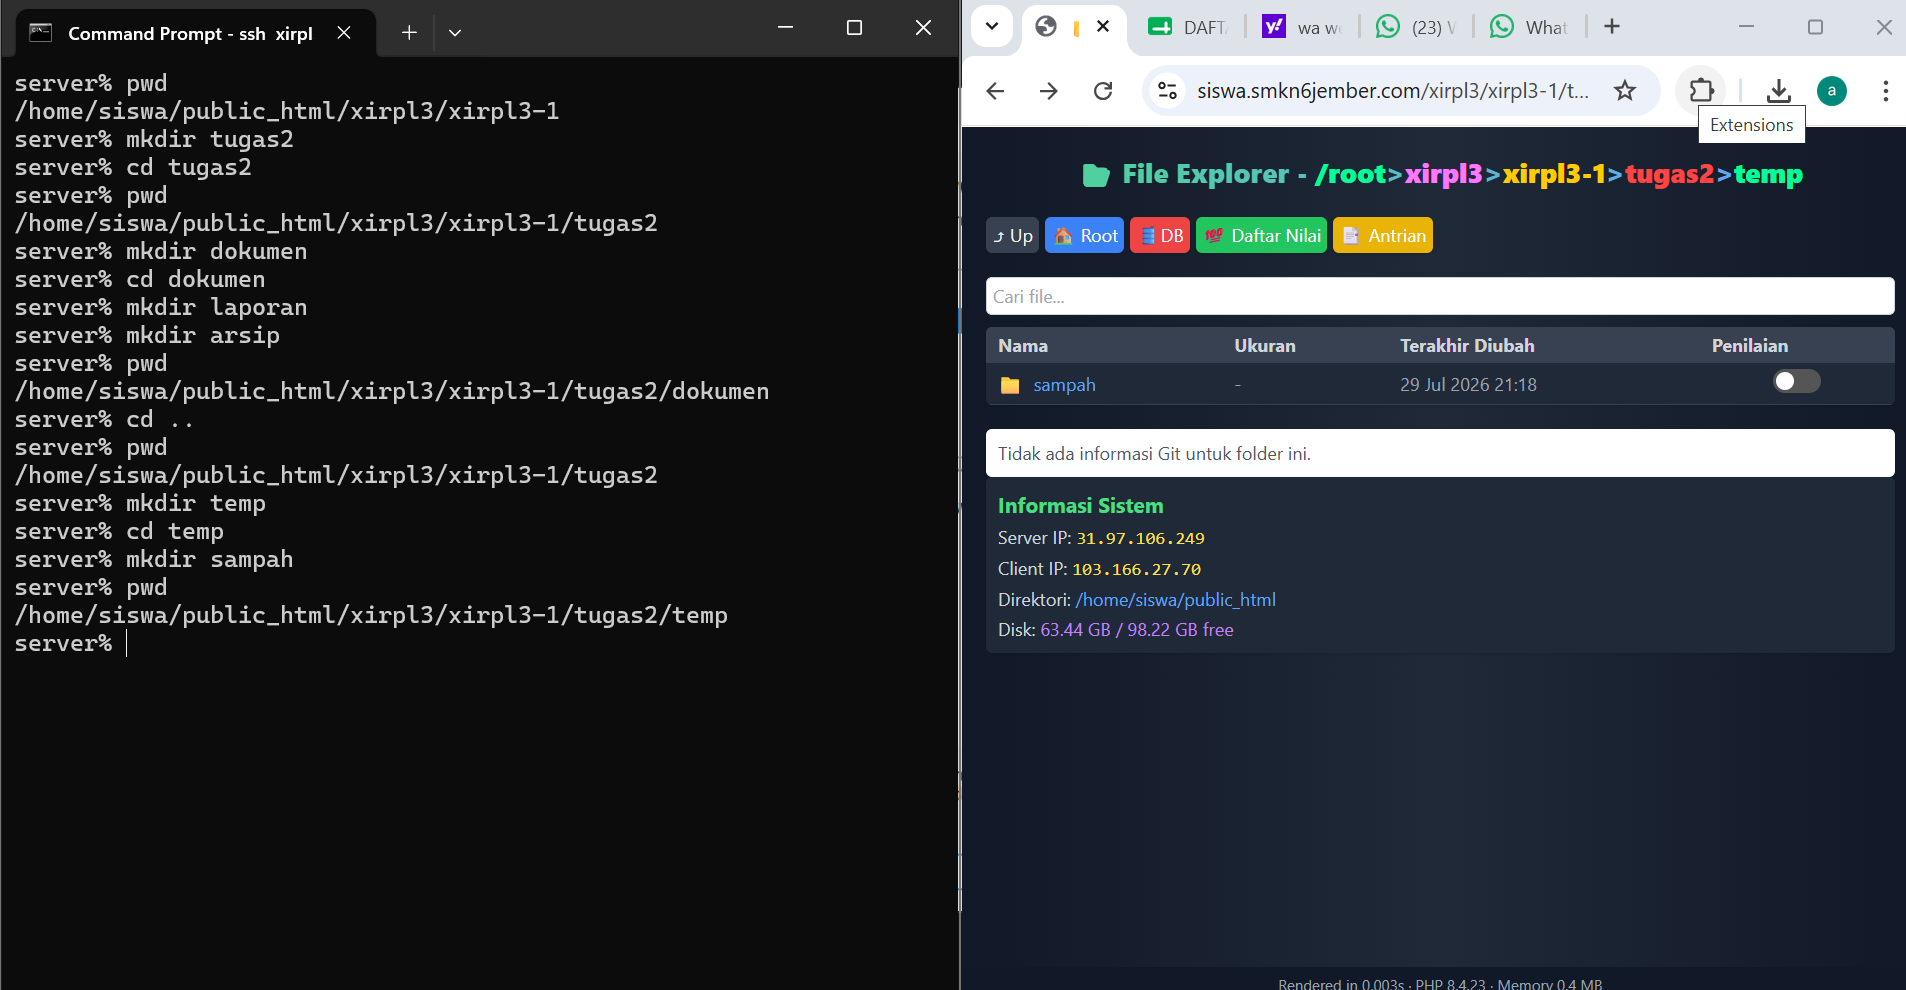Sort by Nama column header

tap(1023, 346)
